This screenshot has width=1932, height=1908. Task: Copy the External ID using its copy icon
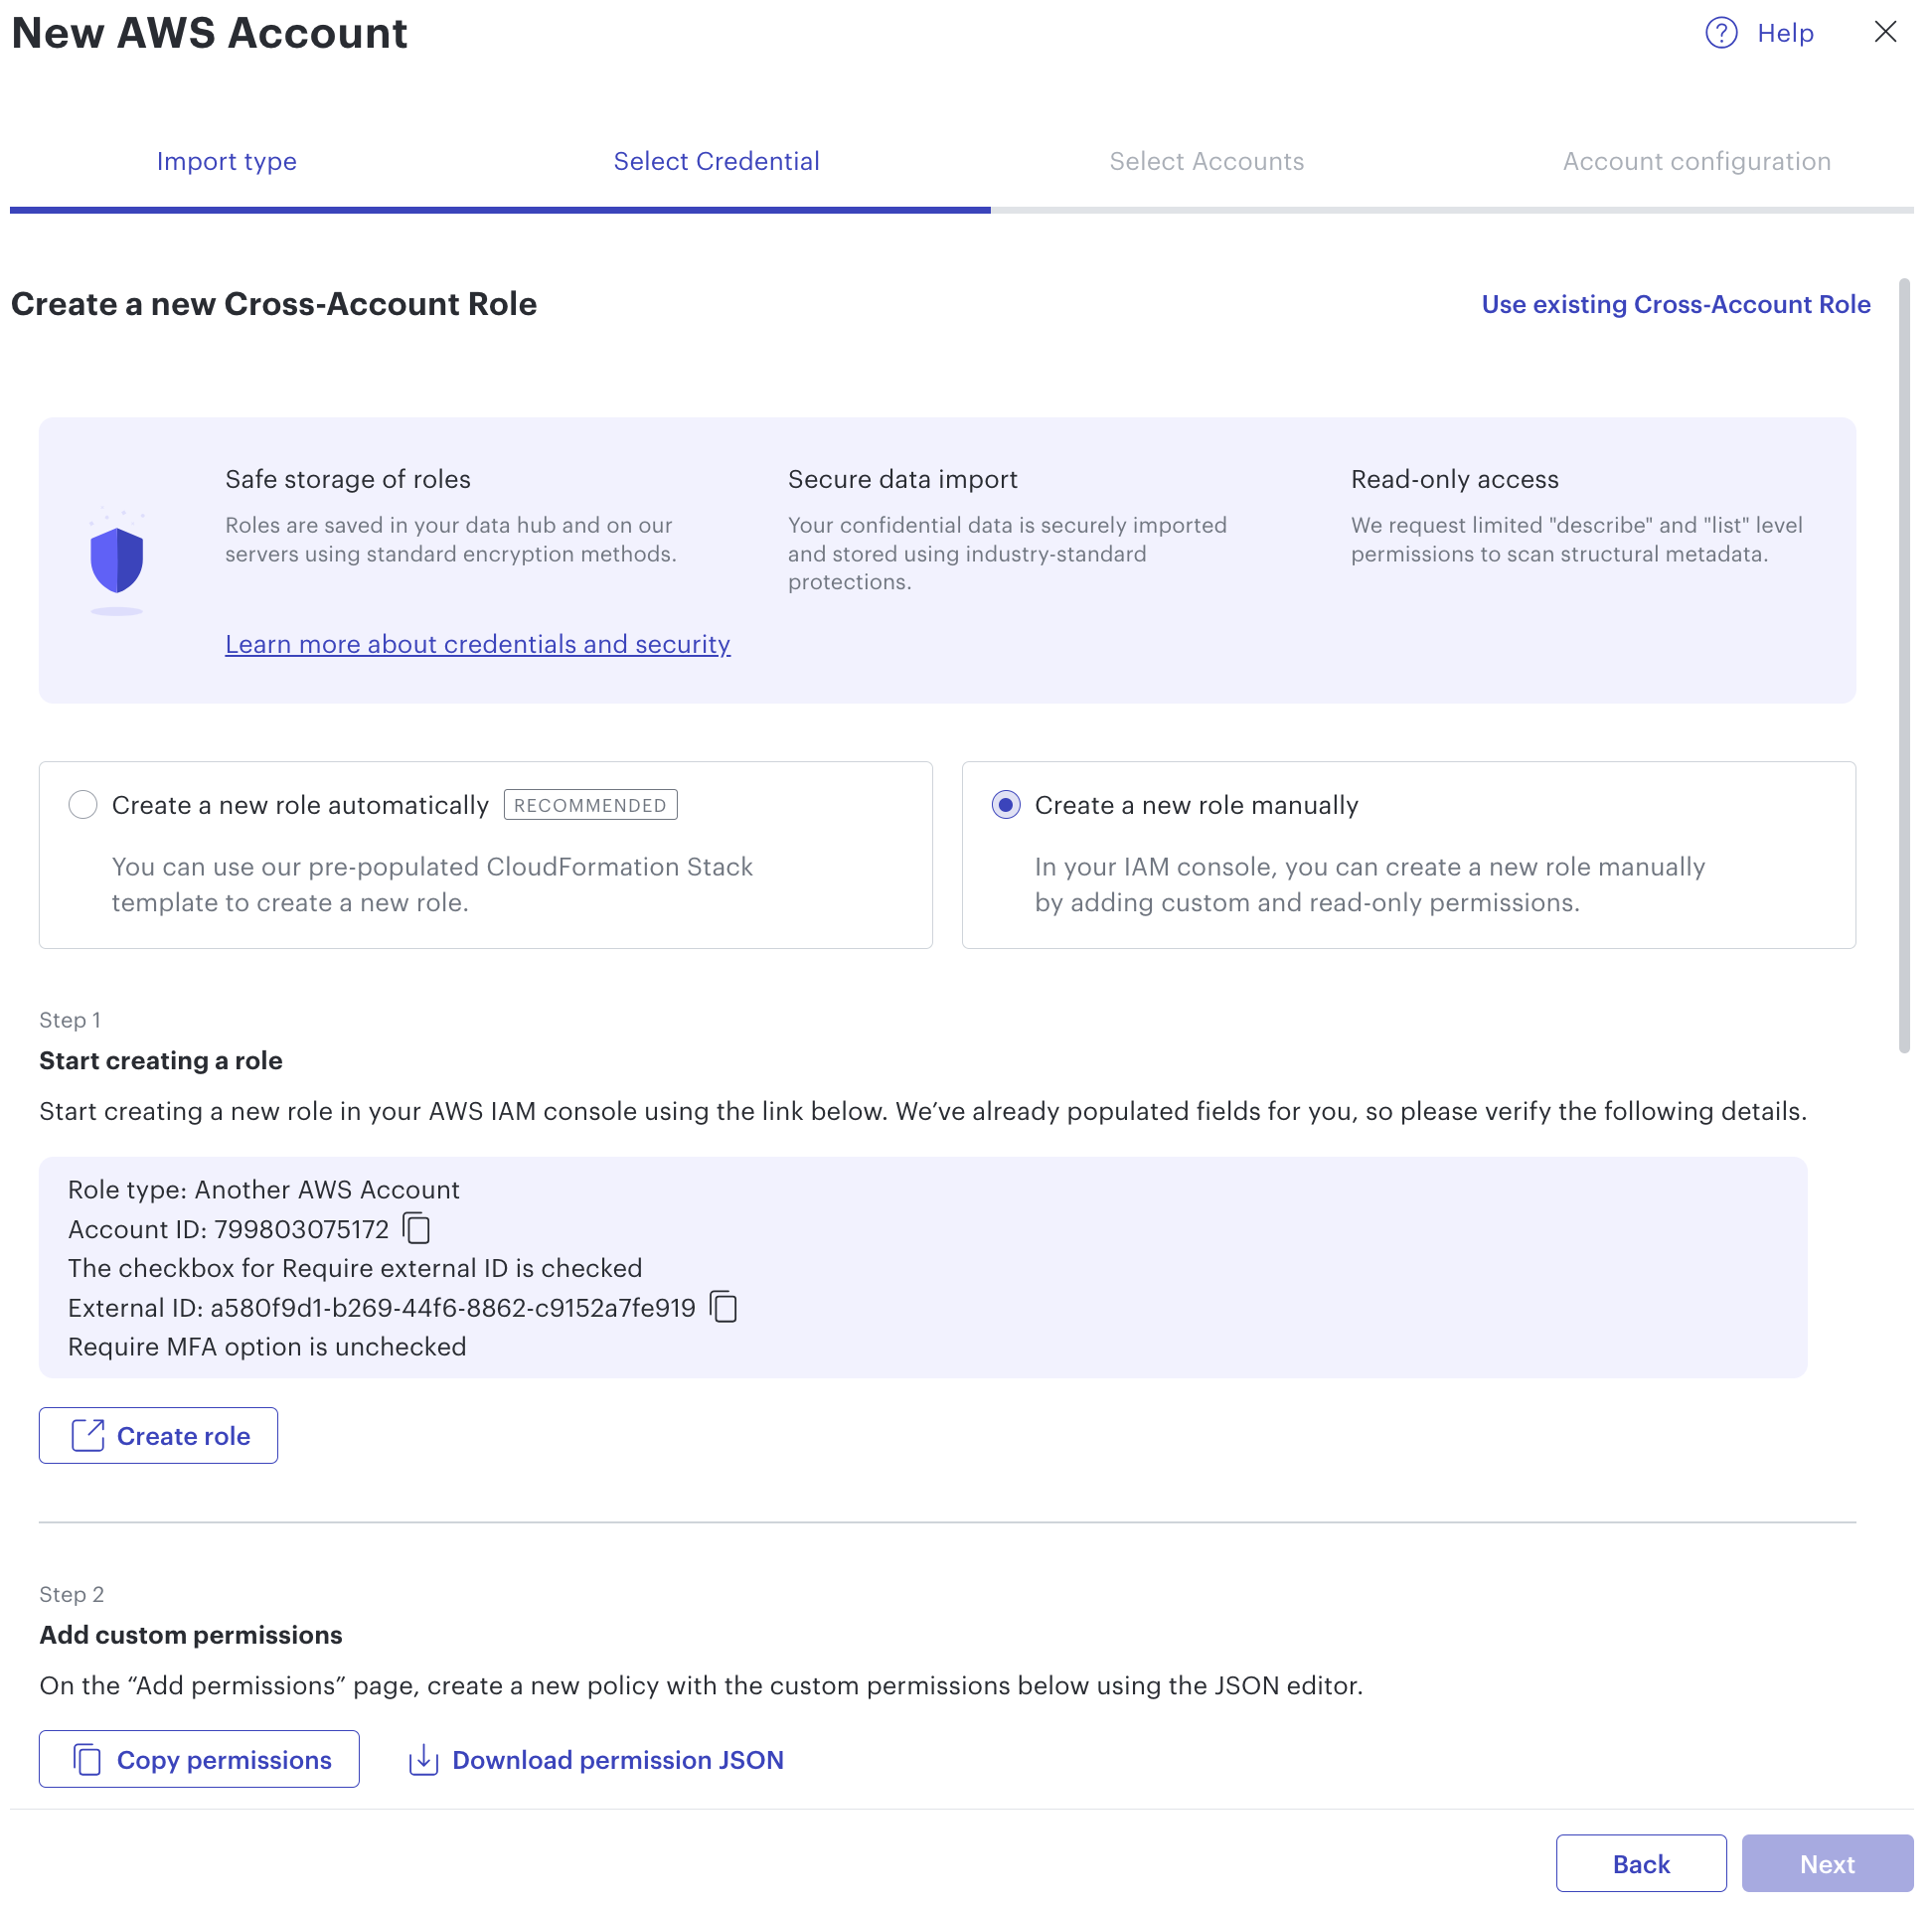[722, 1306]
